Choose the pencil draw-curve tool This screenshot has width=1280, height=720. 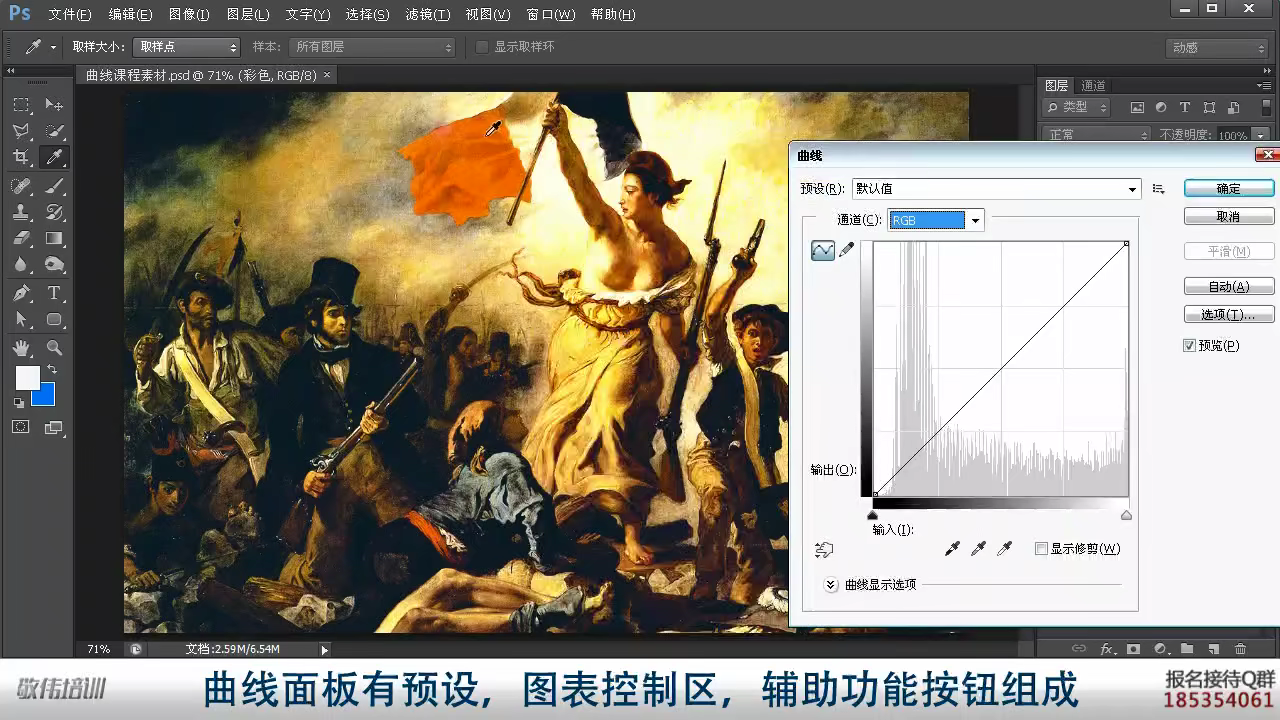846,250
